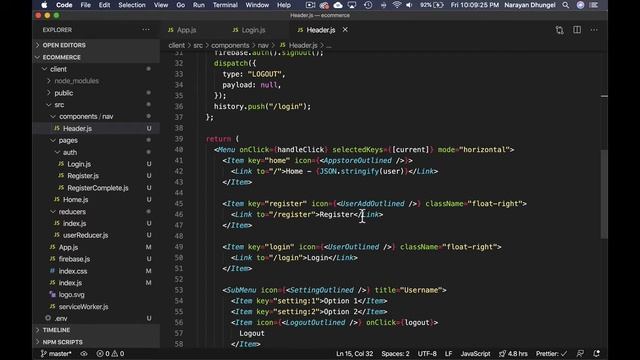The height and width of the screenshot is (360, 640).
Task: Open Home.js file
Action: (x=96, y=200)
